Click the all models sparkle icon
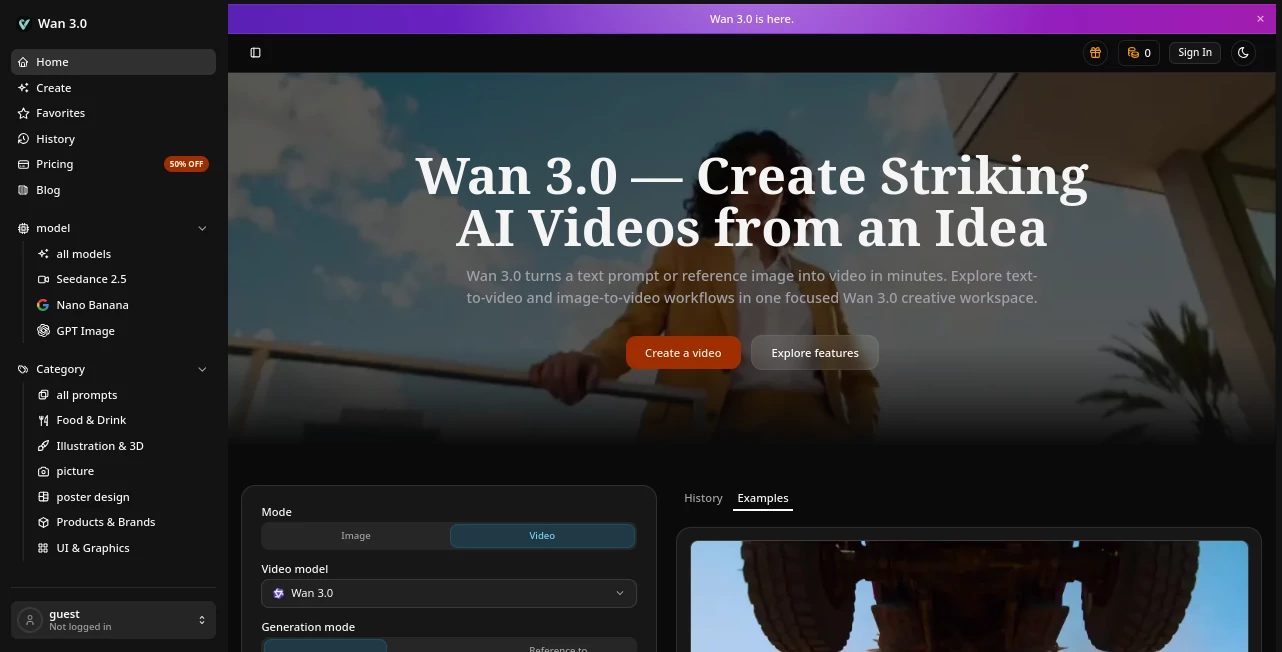This screenshot has width=1282, height=652. tap(43, 254)
